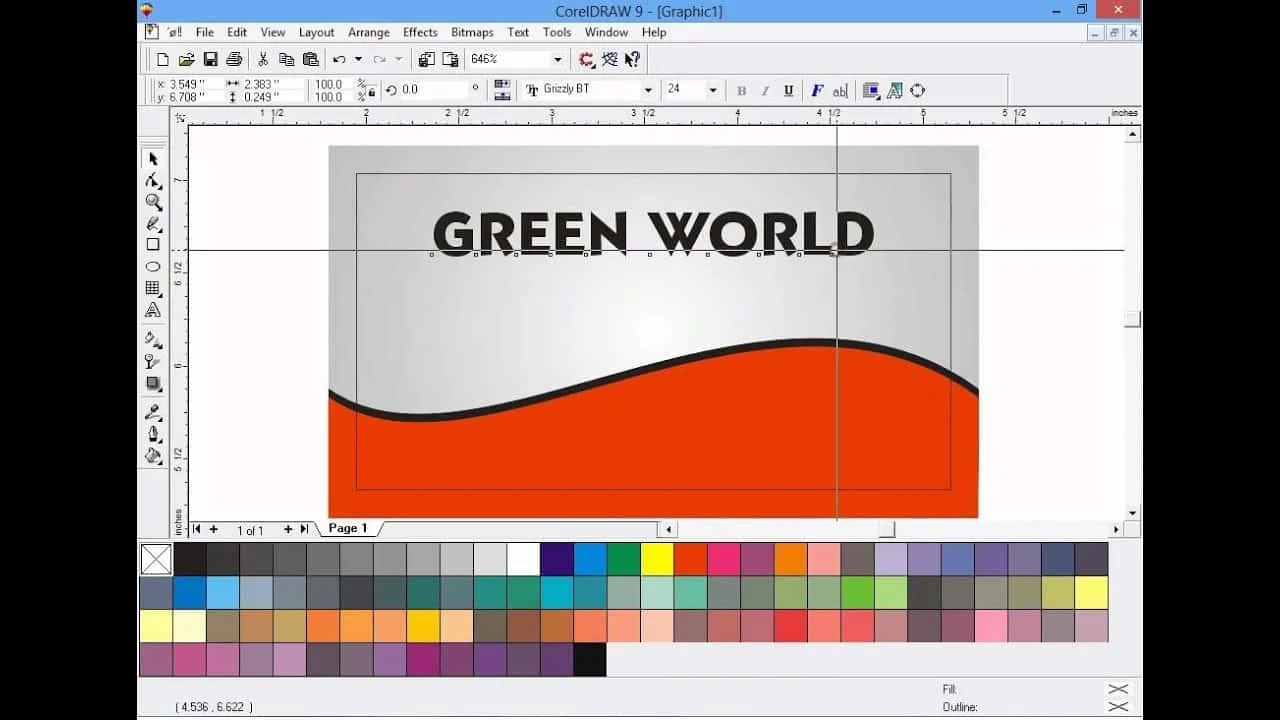This screenshot has height=720, width=1280.
Task: Open Format Text dialog (F icon)
Action: pos(817,90)
